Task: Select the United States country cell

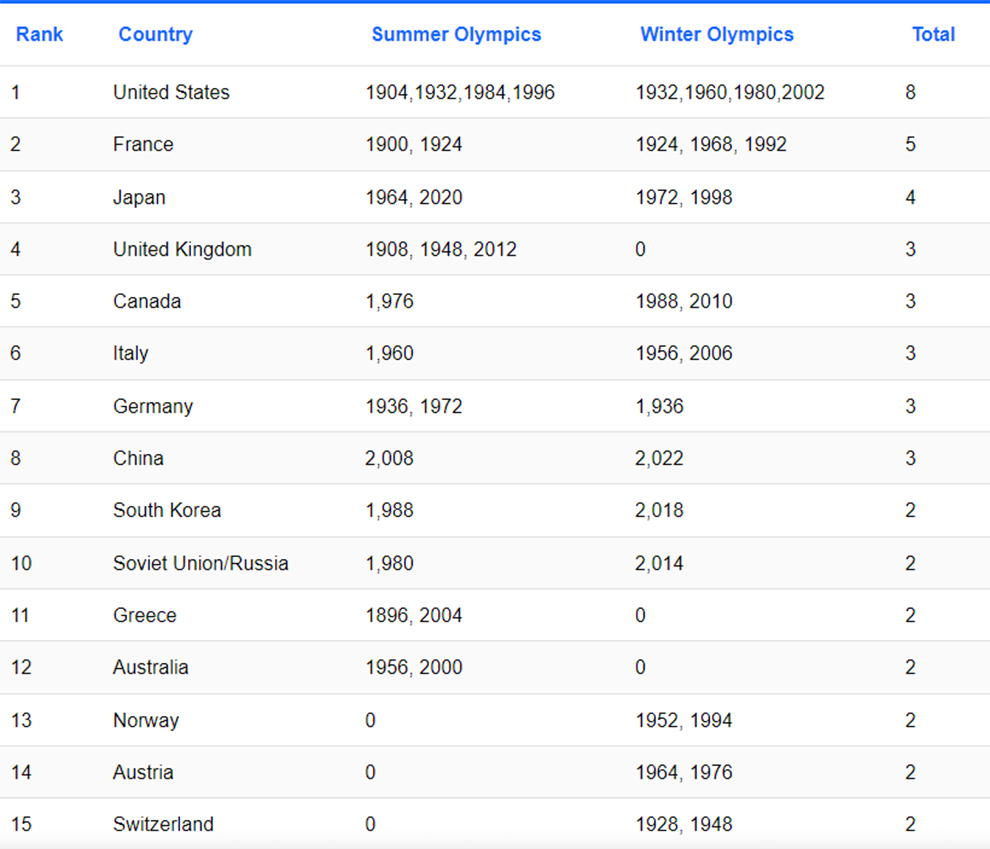Action: pyautogui.click(x=171, y=92)
